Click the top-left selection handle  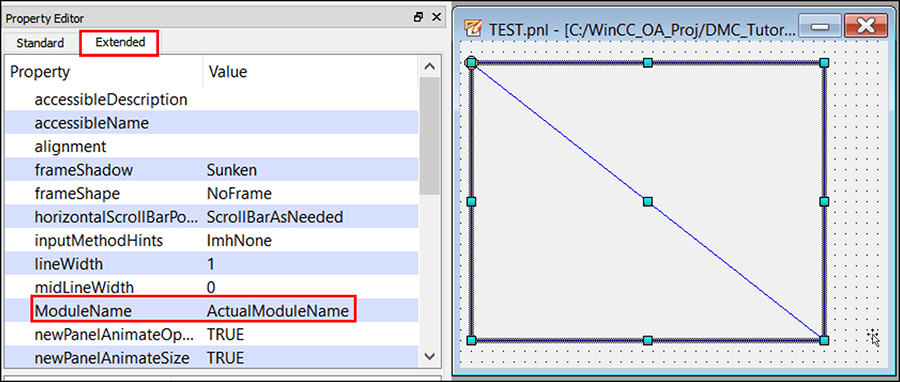point(472,62)
